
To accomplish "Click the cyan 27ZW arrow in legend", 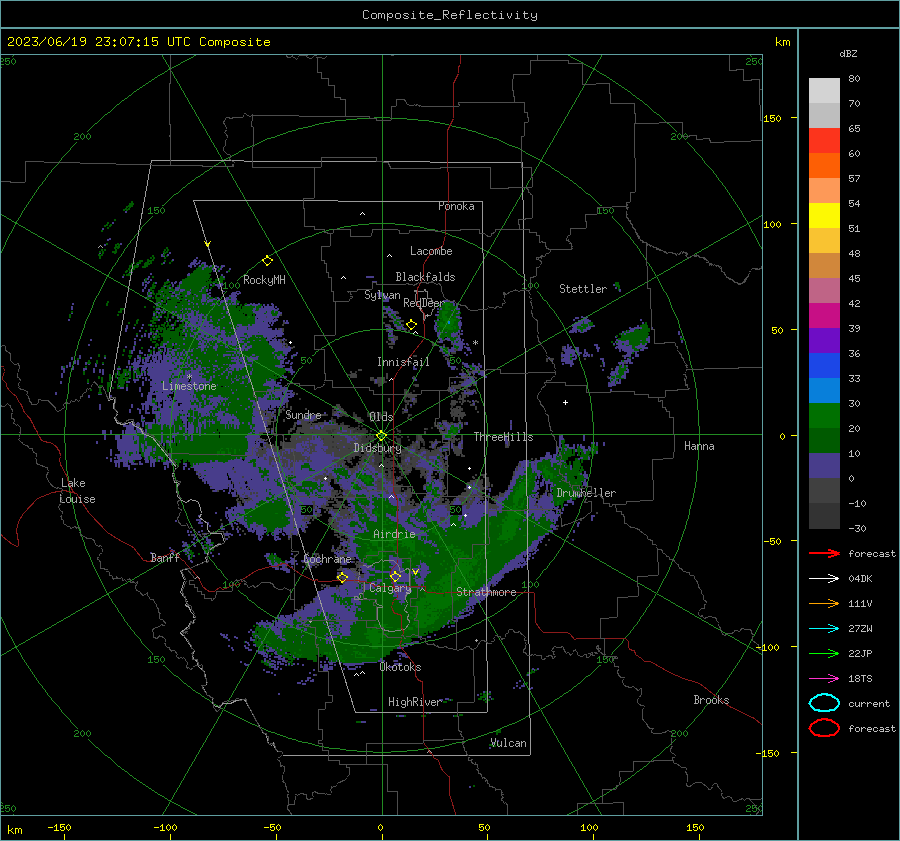I will tap(824, 629).
